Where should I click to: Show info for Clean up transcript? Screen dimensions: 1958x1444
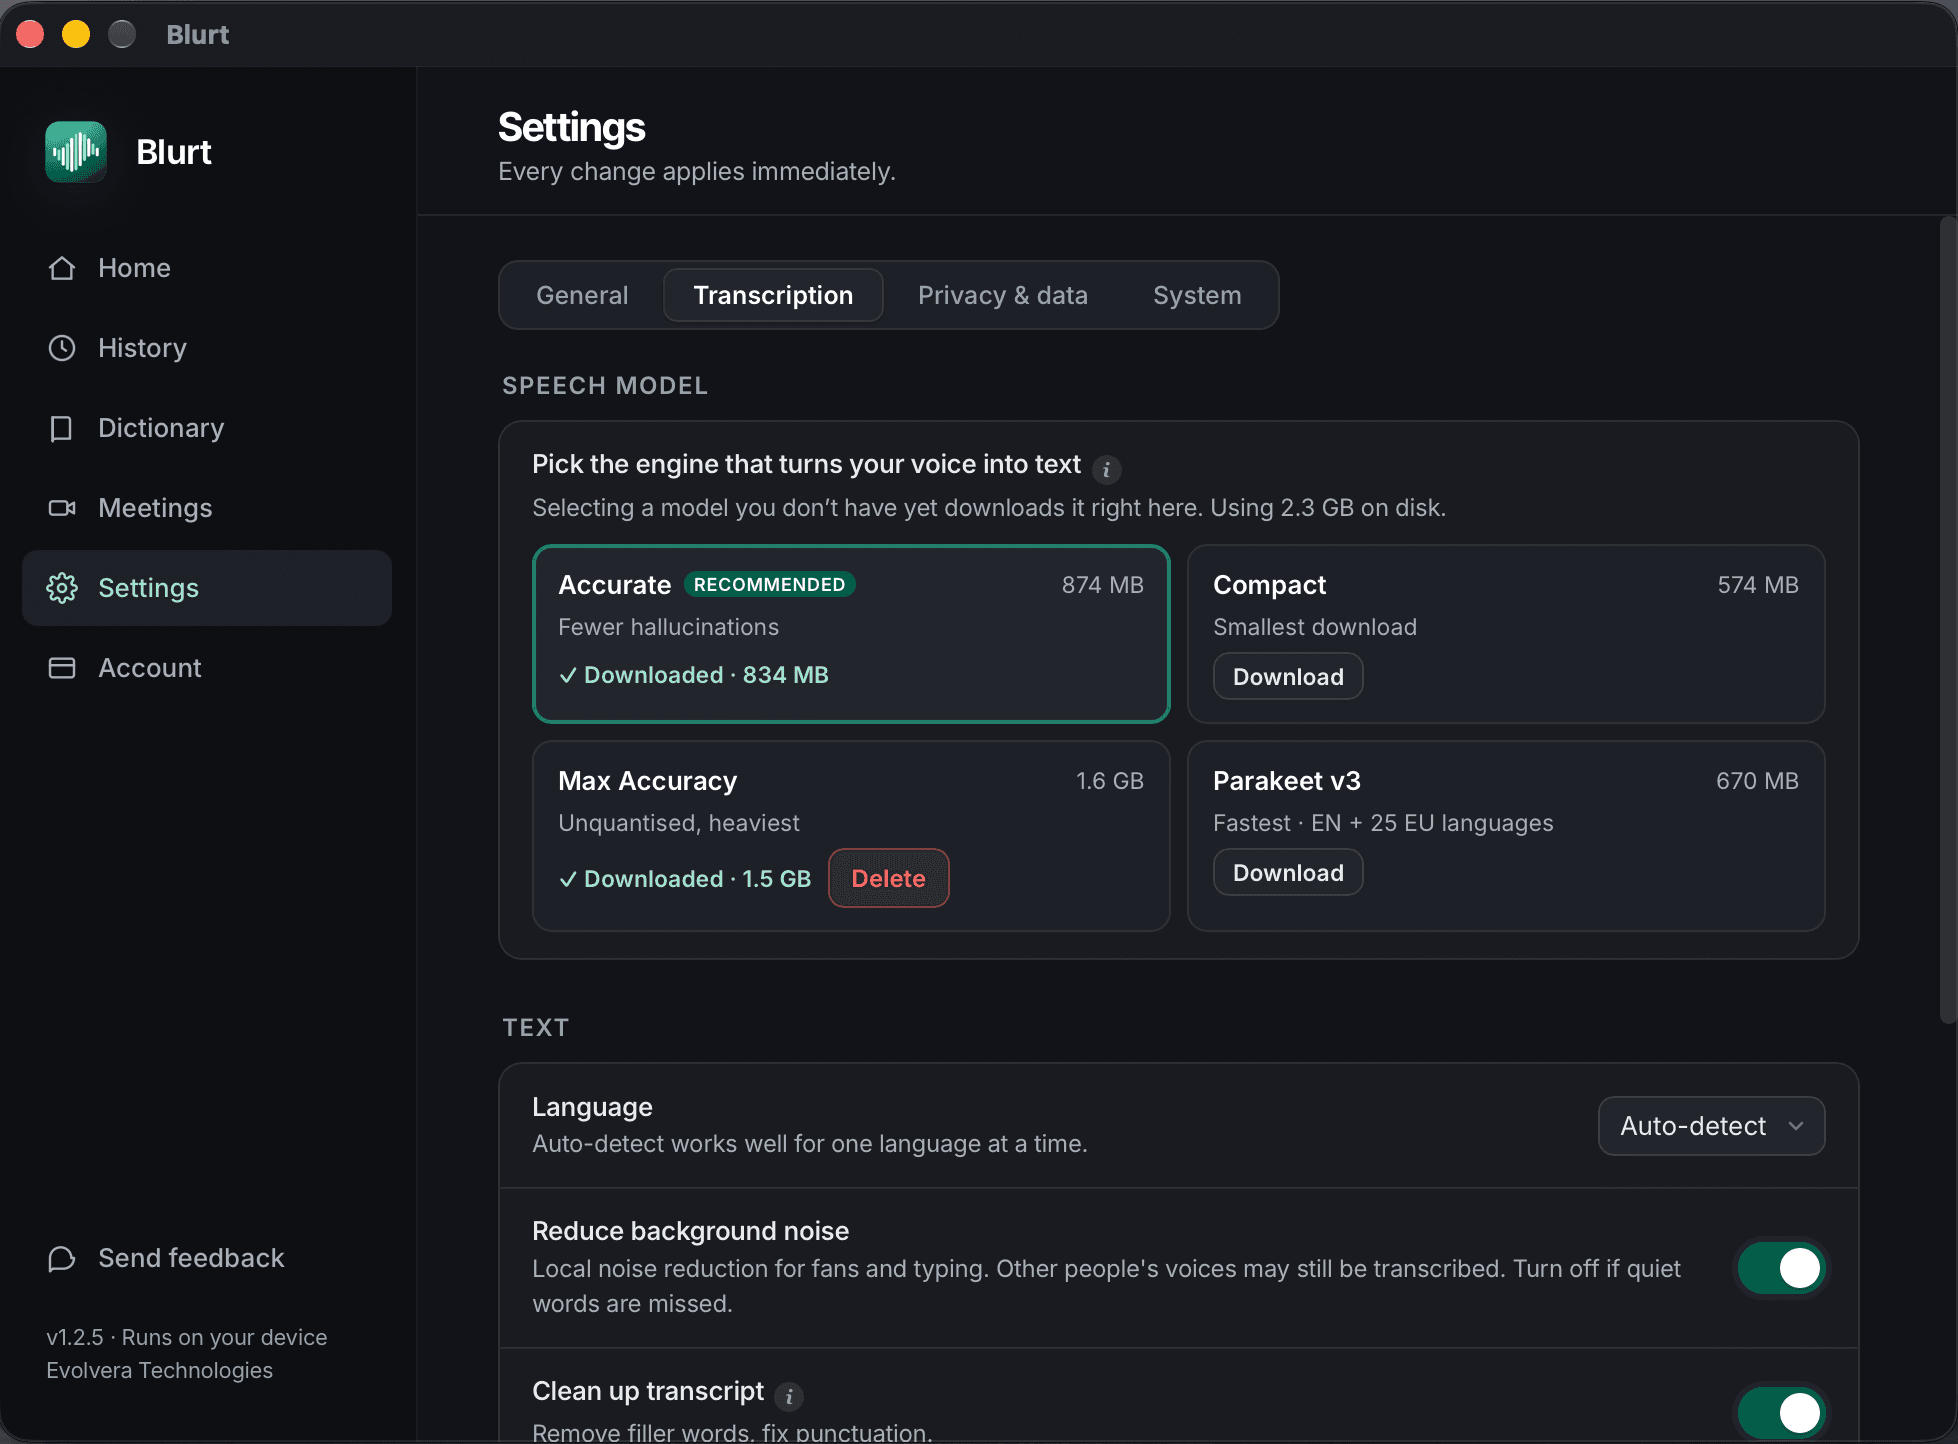[x=789, y=1396]
